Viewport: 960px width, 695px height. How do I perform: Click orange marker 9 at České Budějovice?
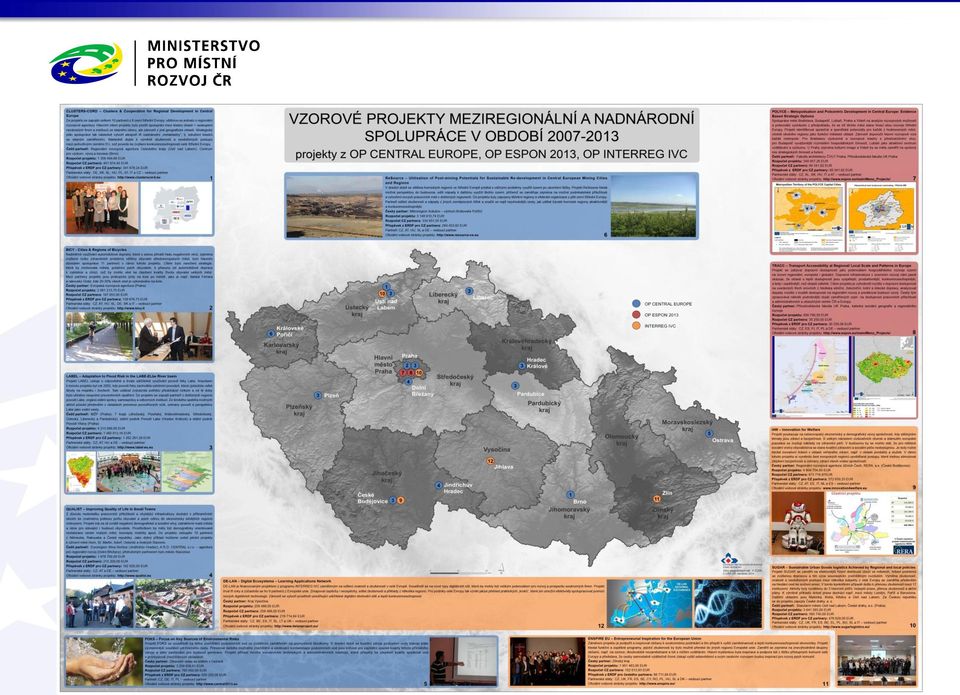[400, 500]
